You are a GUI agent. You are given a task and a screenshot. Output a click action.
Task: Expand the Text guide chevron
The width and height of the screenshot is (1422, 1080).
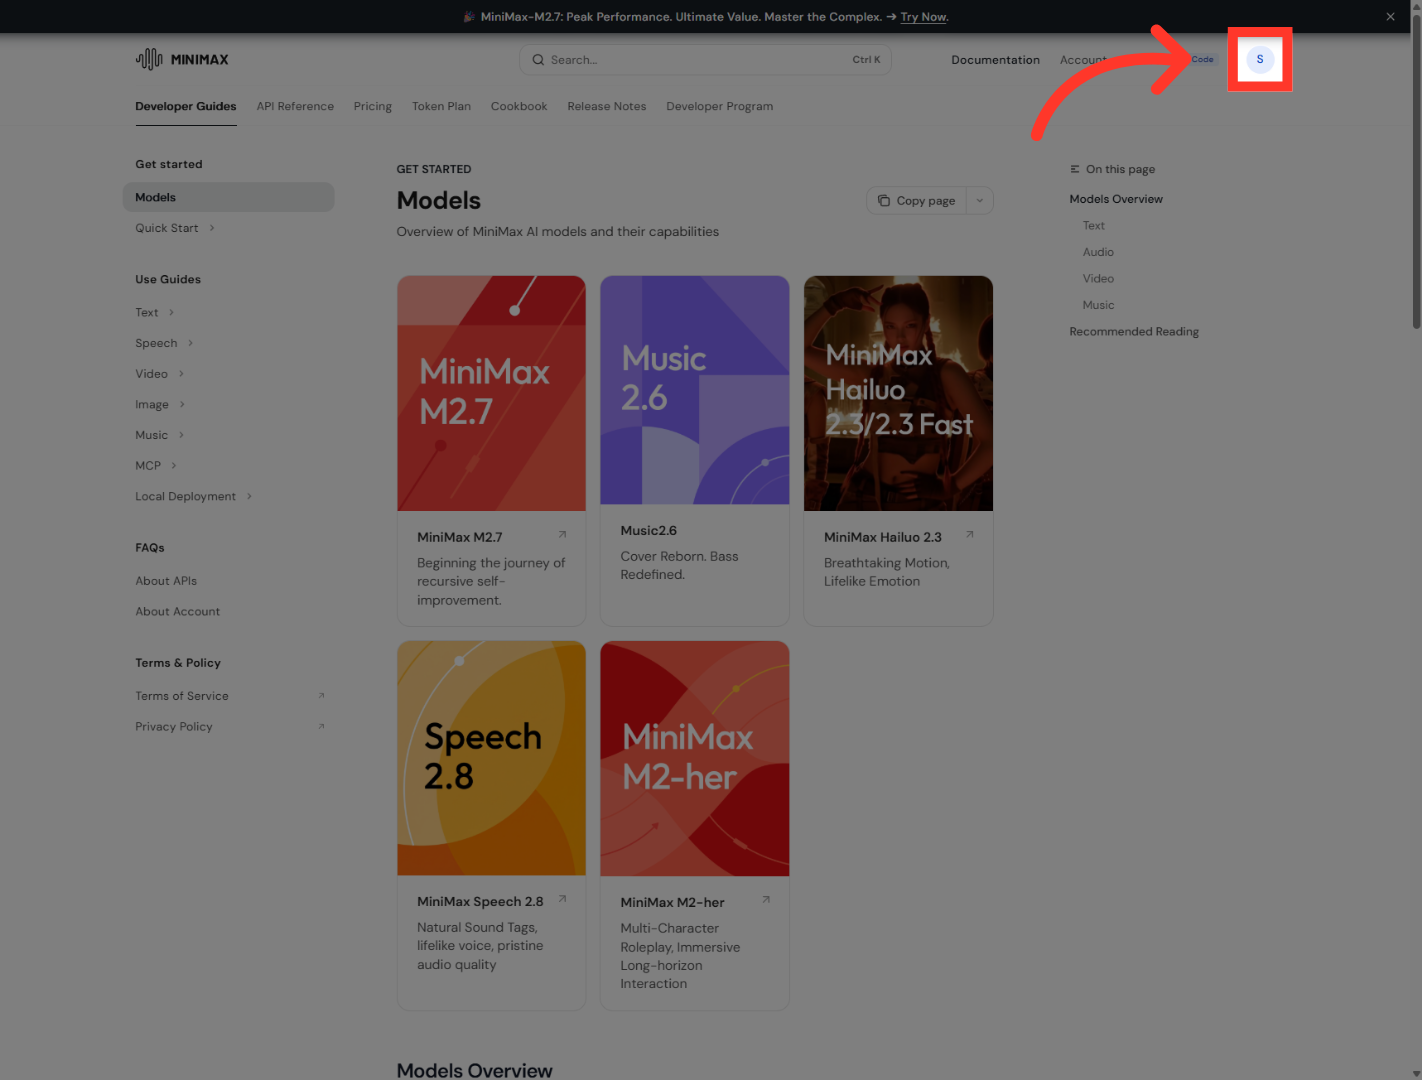(x=171, y=312)
